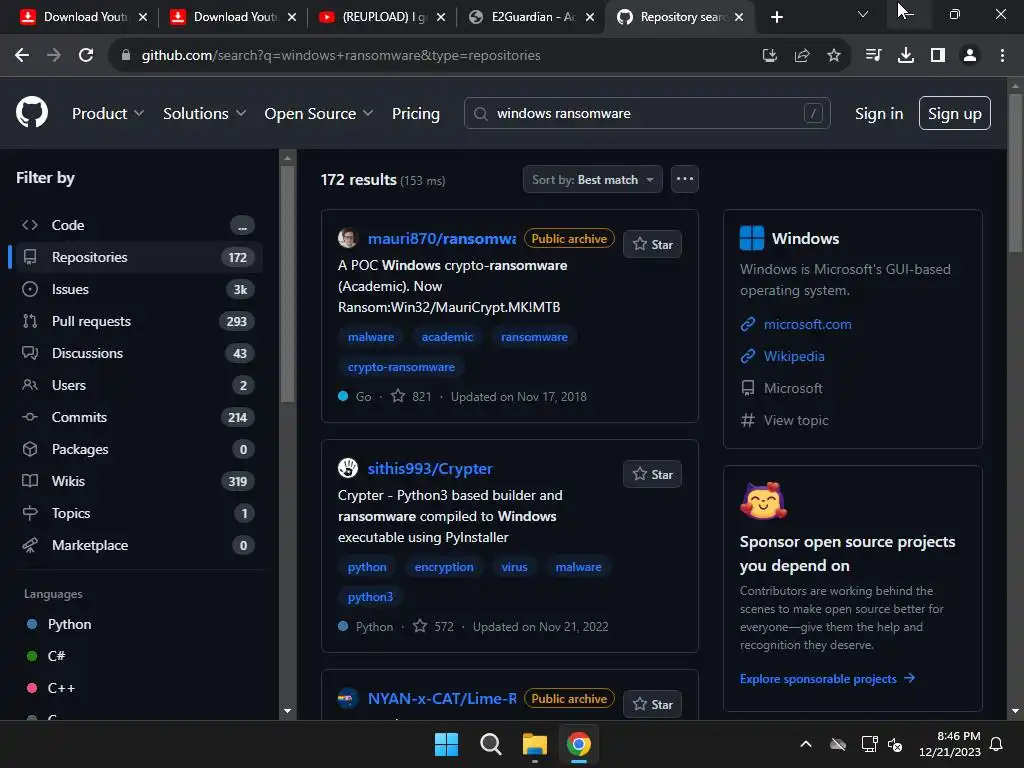Reload the page with refresh icon
The width and height of the screenshot is (1024, 768).
[86, 56]
